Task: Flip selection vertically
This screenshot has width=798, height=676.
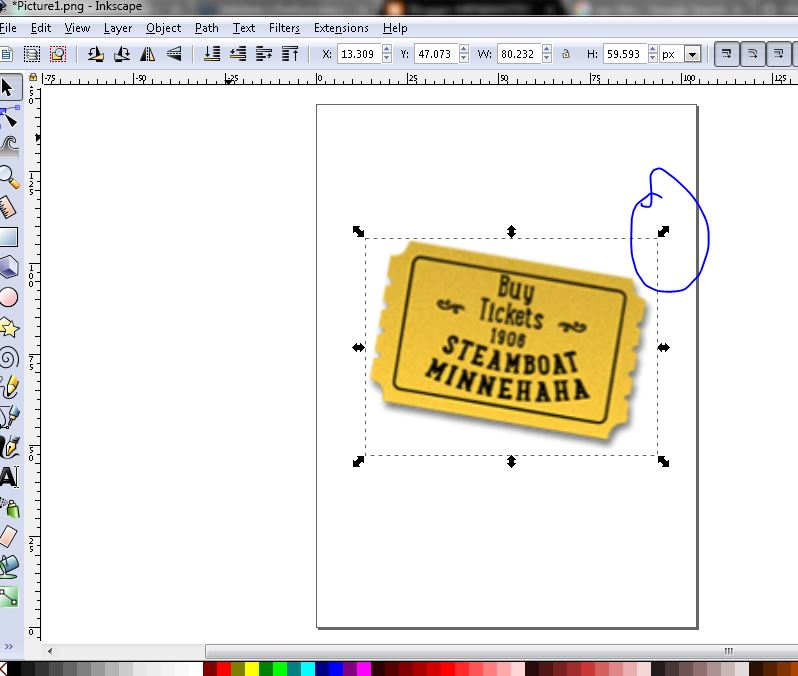Action: tap(174, 54)
